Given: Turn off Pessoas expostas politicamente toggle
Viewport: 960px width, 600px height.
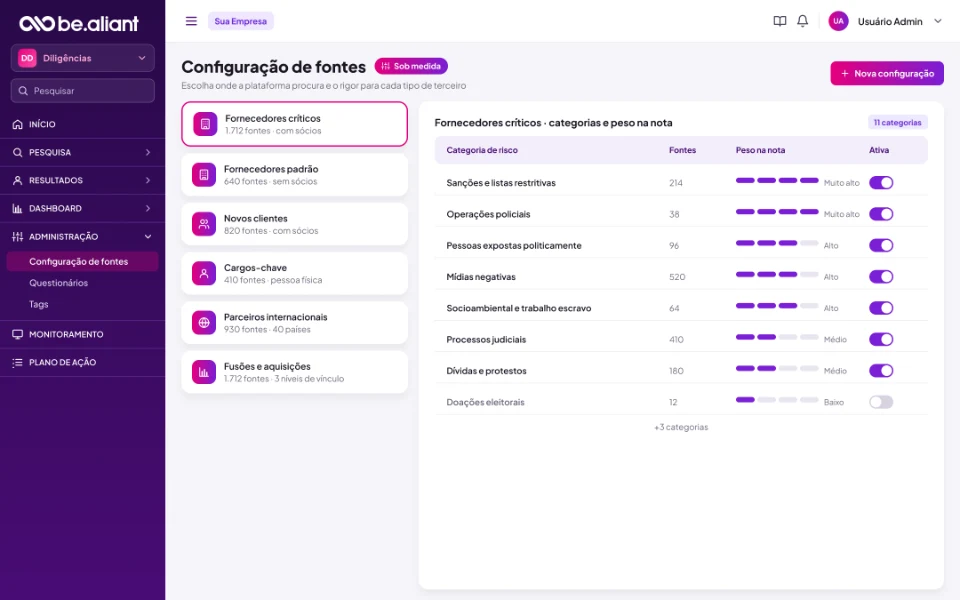Looking at the screenshot, I should coord(881,246).
